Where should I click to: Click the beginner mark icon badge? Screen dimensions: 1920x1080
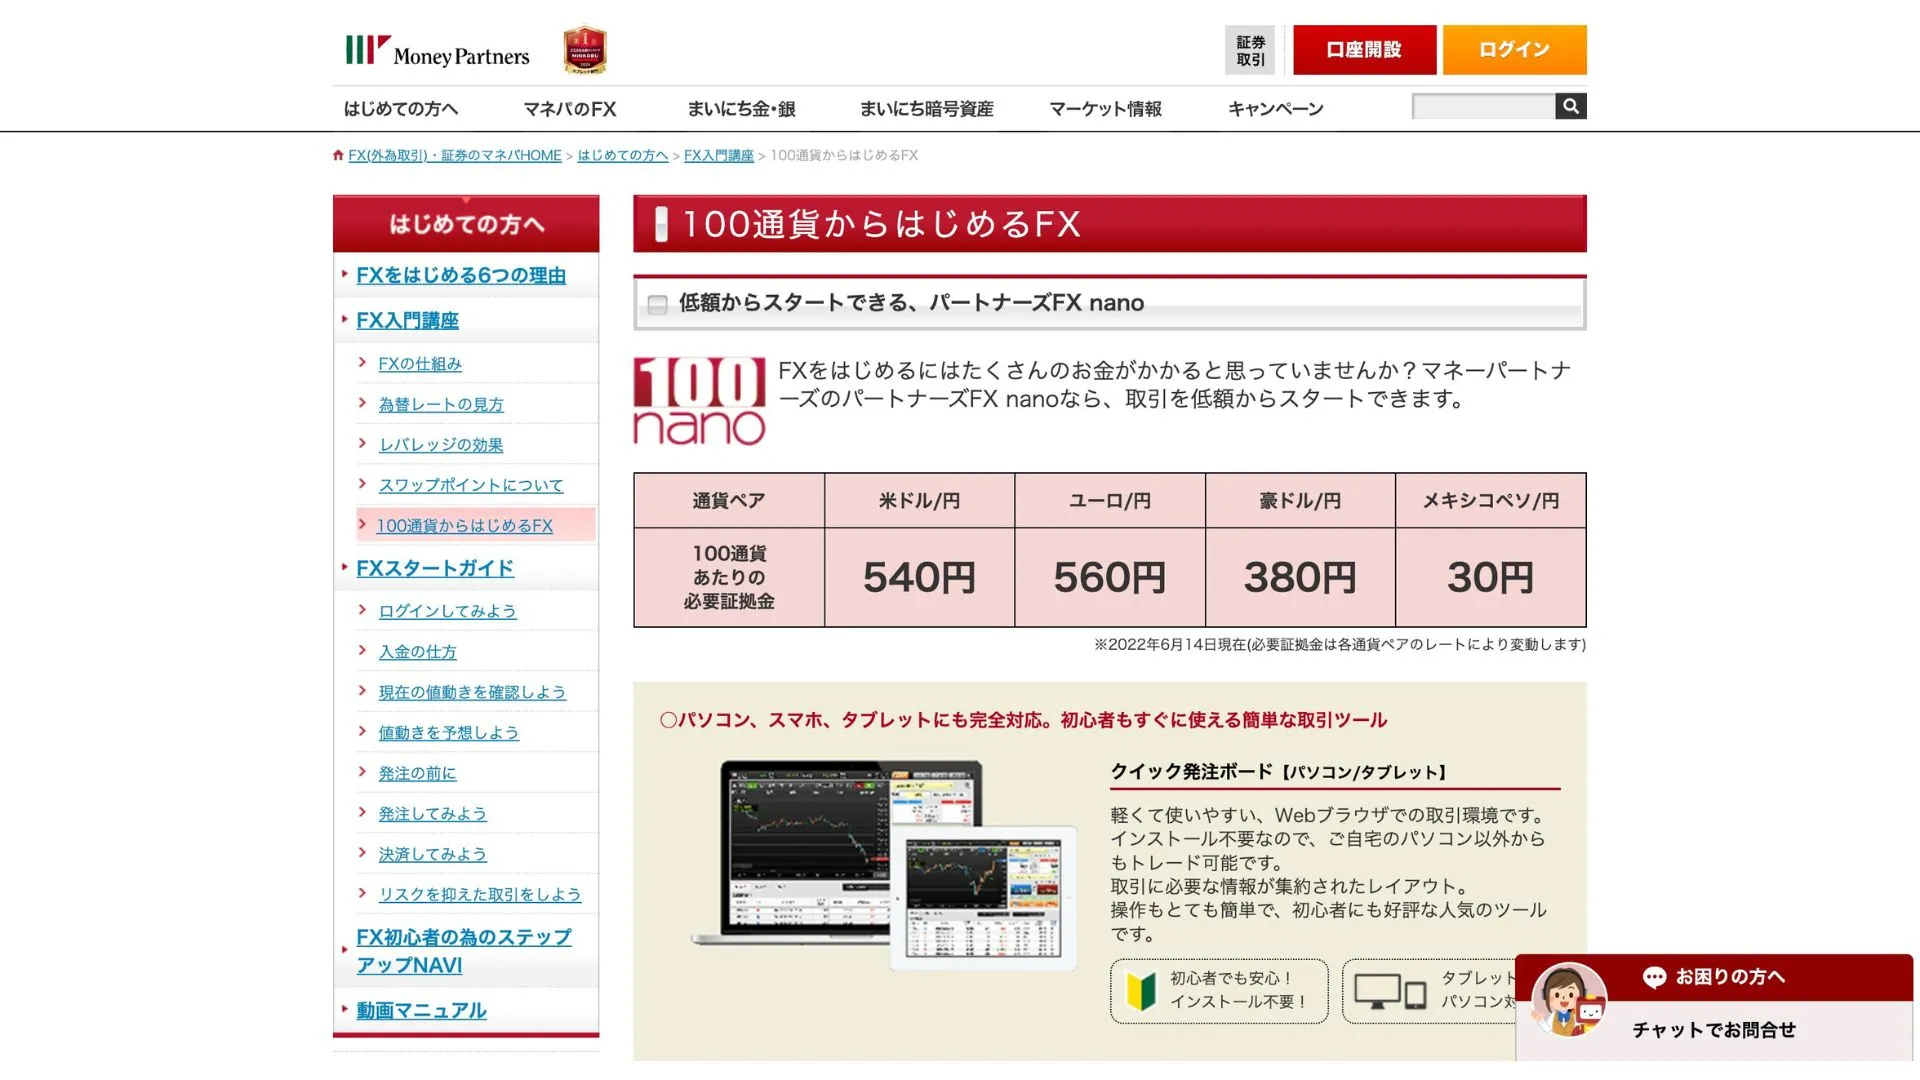point(1141,990)
